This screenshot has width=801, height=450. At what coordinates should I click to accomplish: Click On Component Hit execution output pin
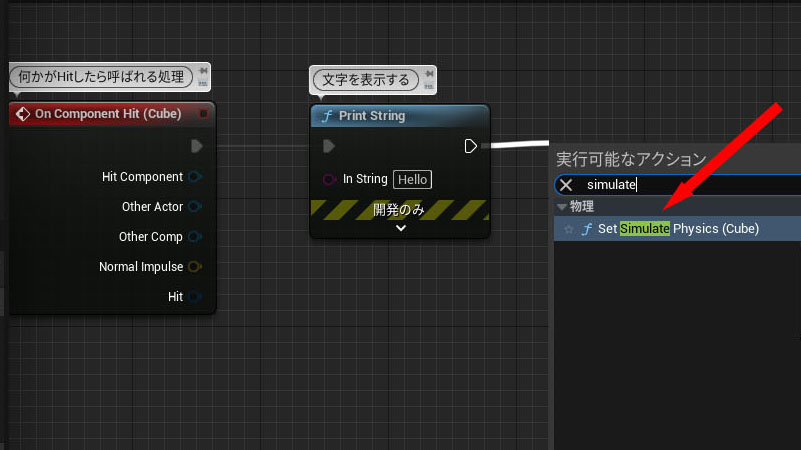pyautogui.click(x=196, y=146)
